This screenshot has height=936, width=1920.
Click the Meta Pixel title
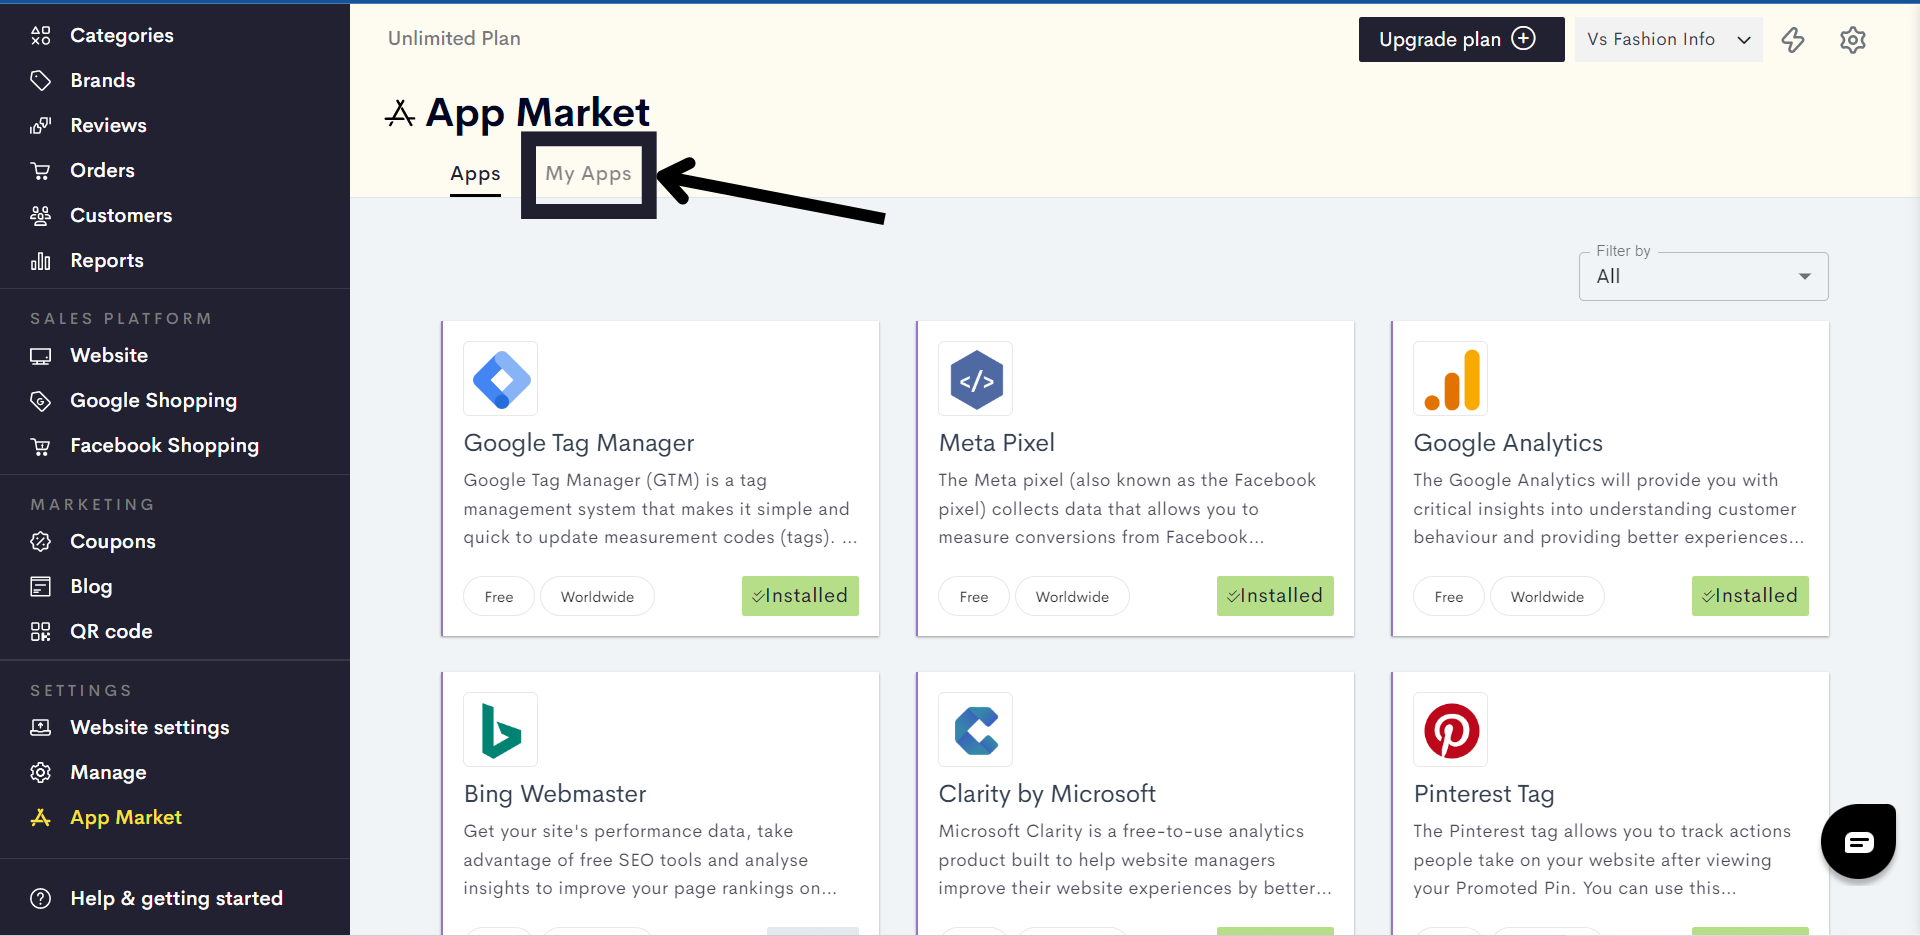tap(997, 443)
